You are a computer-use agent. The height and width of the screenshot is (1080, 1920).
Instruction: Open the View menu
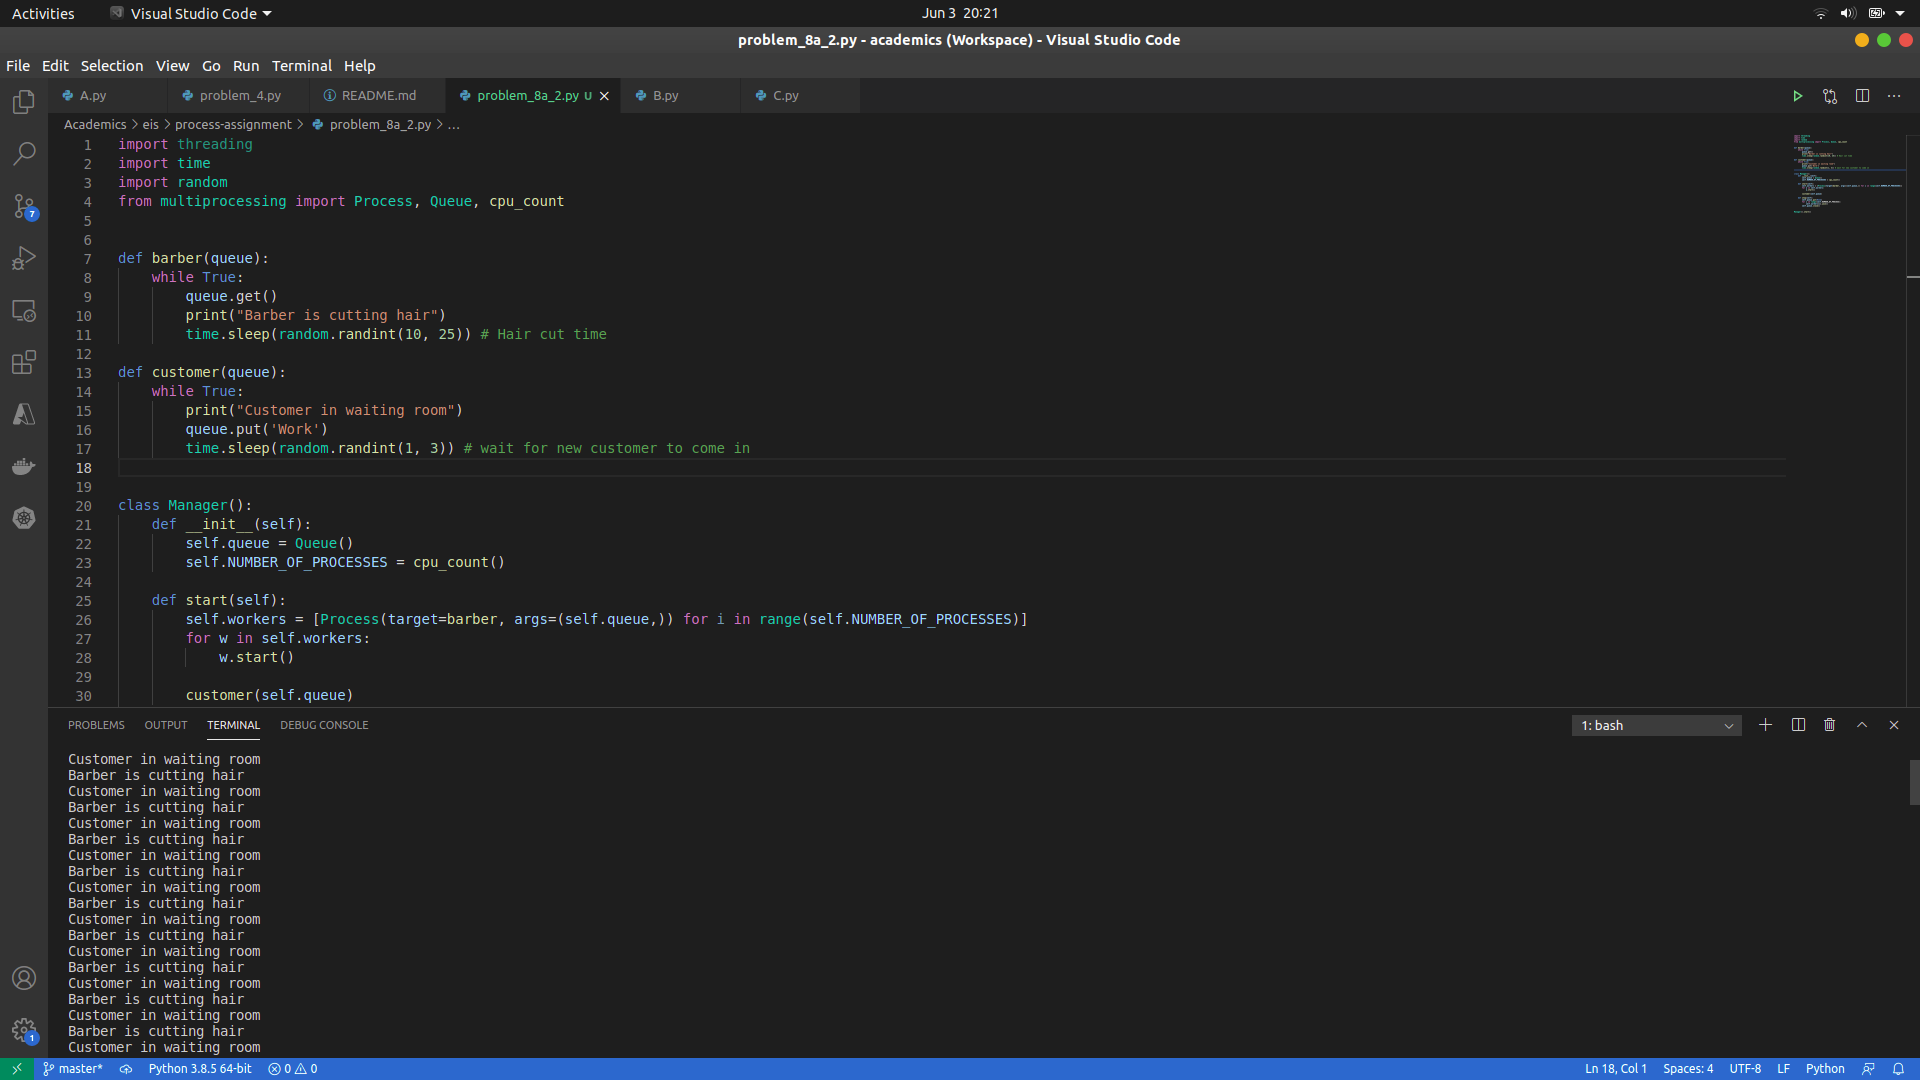click(x=172, y=66)
